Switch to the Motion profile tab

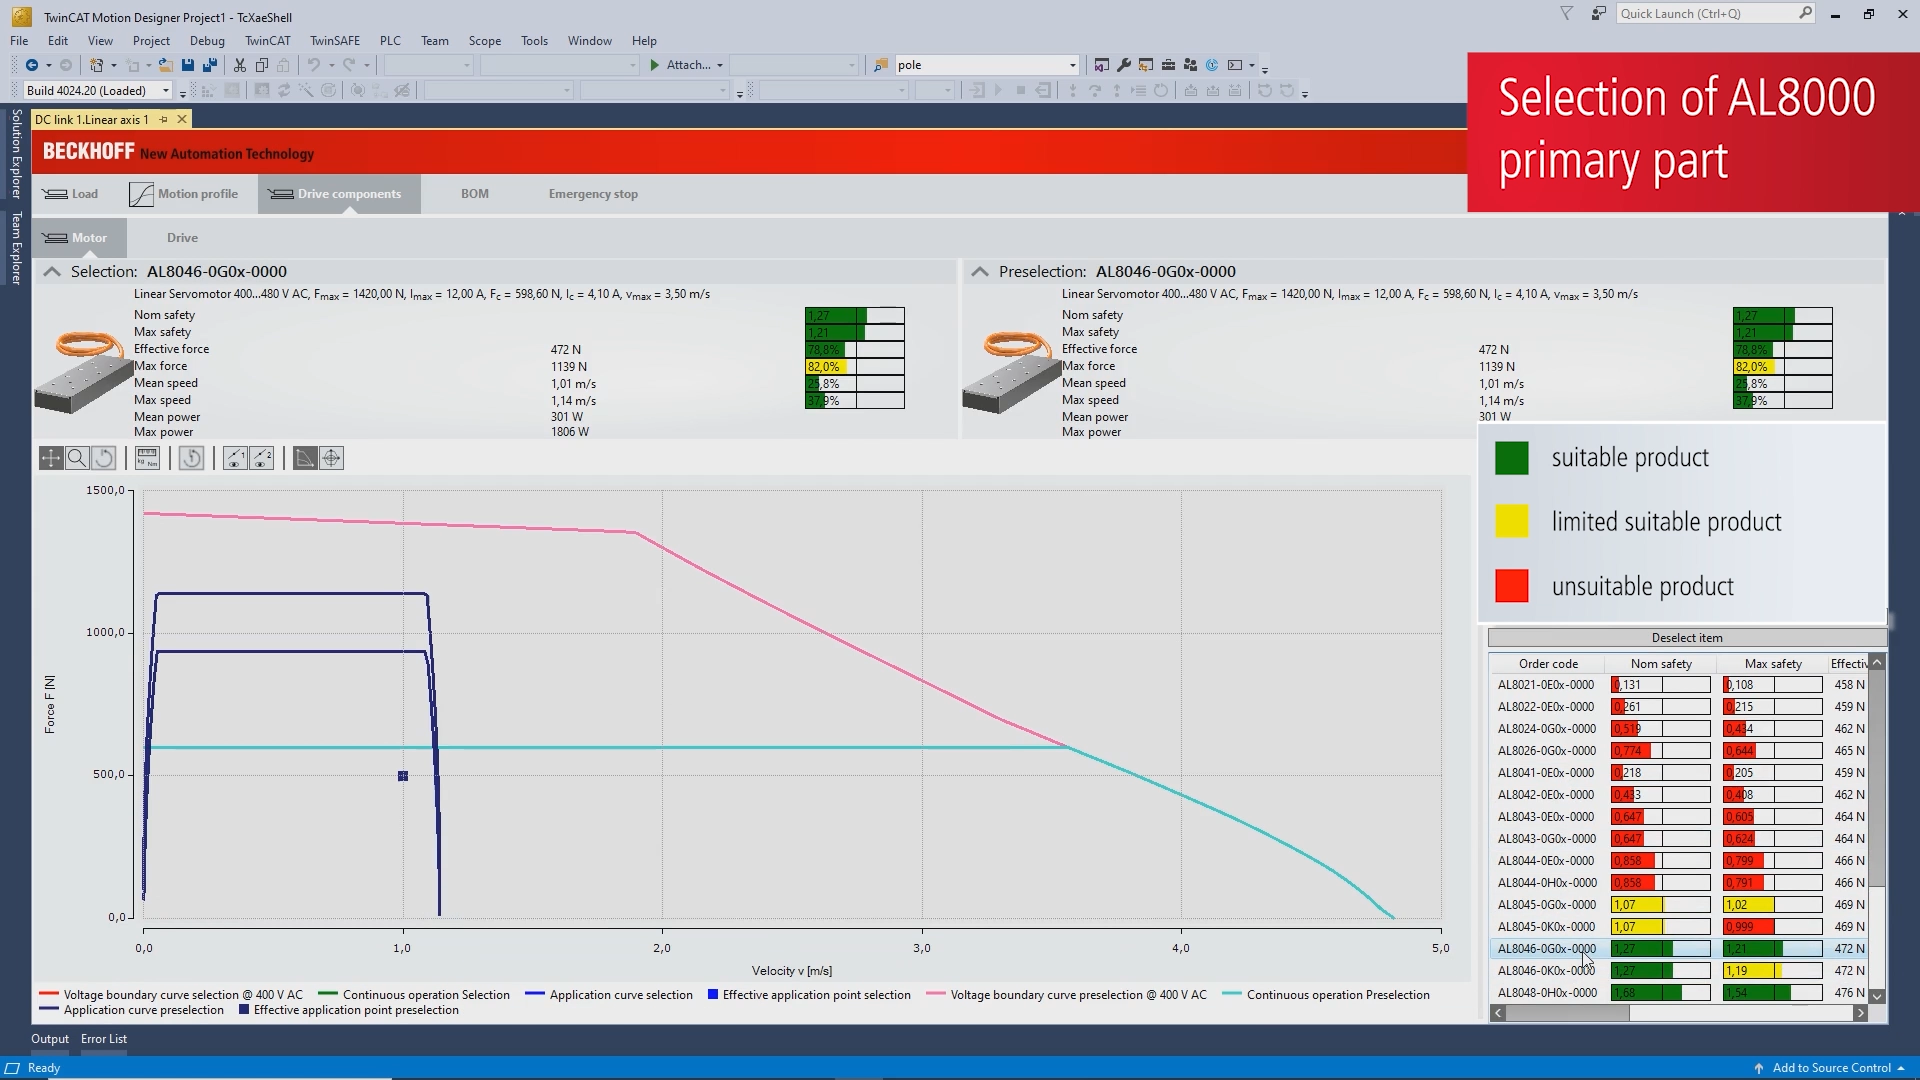point(185,194)
